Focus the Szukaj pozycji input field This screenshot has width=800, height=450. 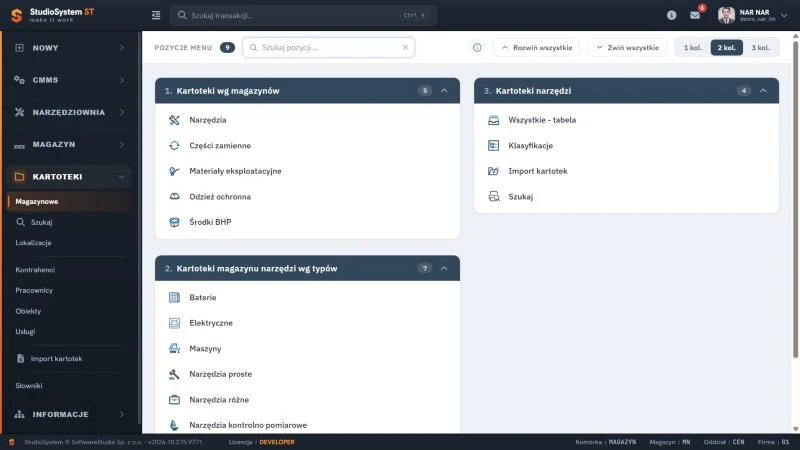(329, 47)
